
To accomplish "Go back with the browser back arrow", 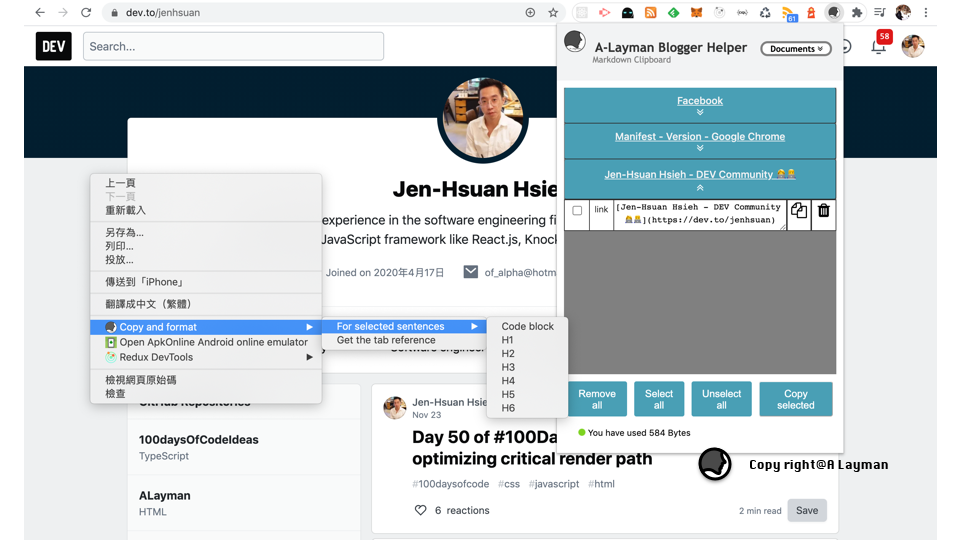I will click(x=40, y=12).
